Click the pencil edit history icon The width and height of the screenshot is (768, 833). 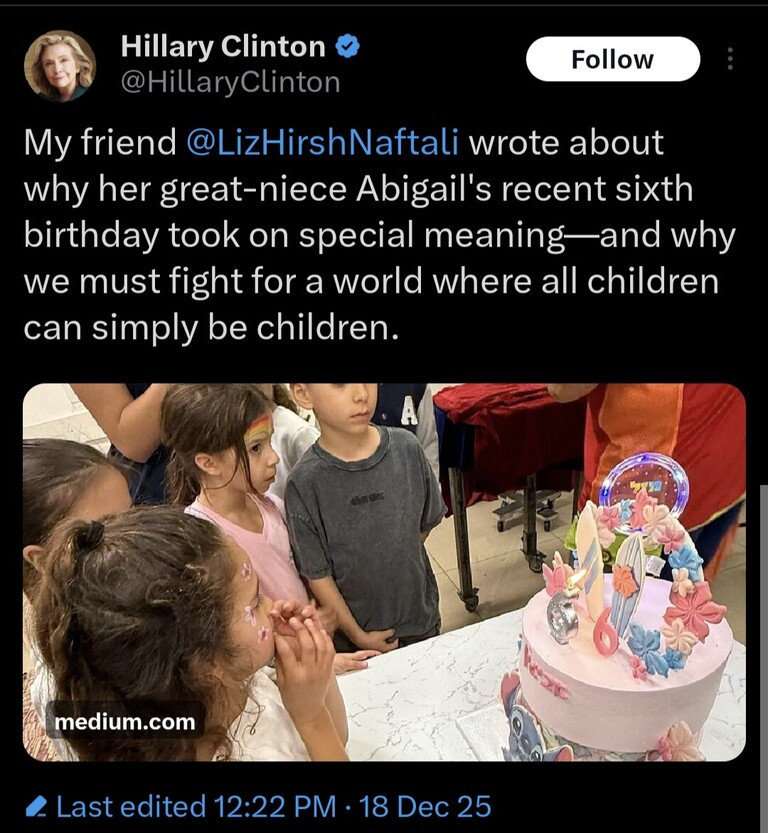(x=36, y=806)
